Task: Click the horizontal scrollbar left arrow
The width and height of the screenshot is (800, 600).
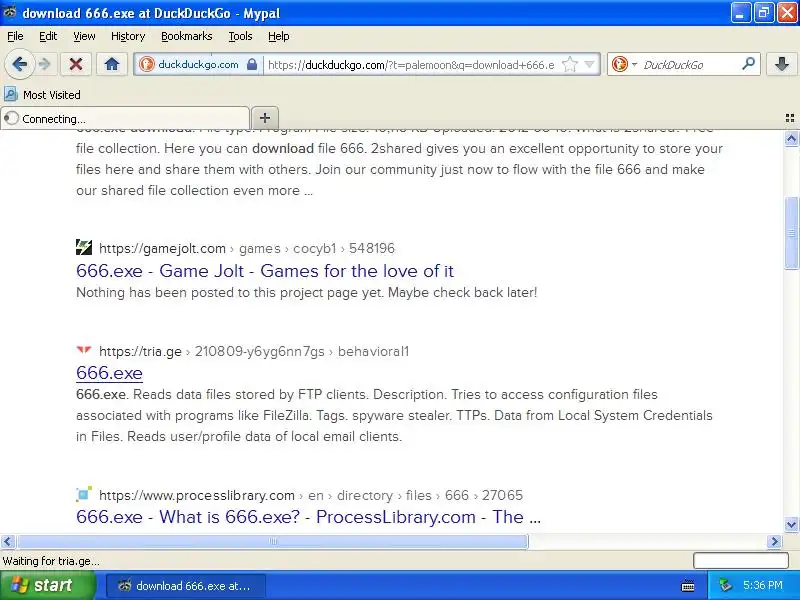Action: 8,541
